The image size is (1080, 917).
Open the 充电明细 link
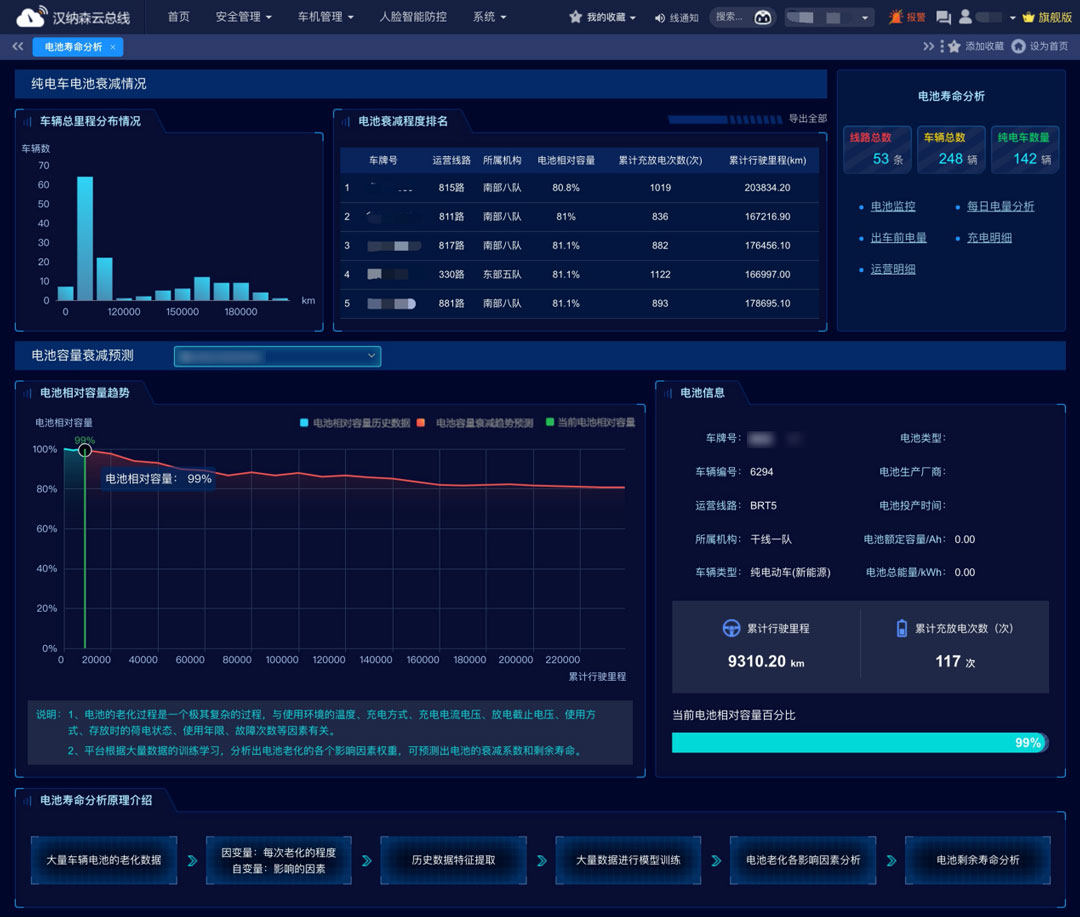click(x=989, y=238)
